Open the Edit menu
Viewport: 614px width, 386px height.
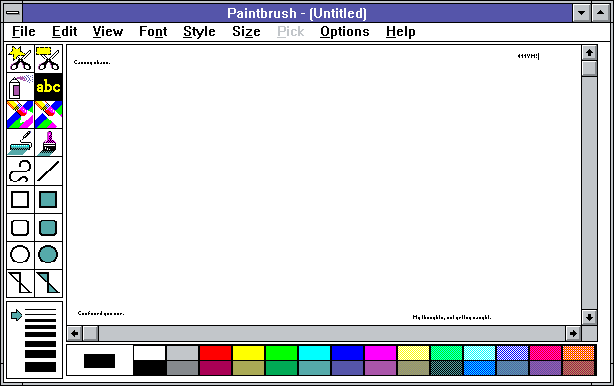pyautogui.click(x=64, y=32)
